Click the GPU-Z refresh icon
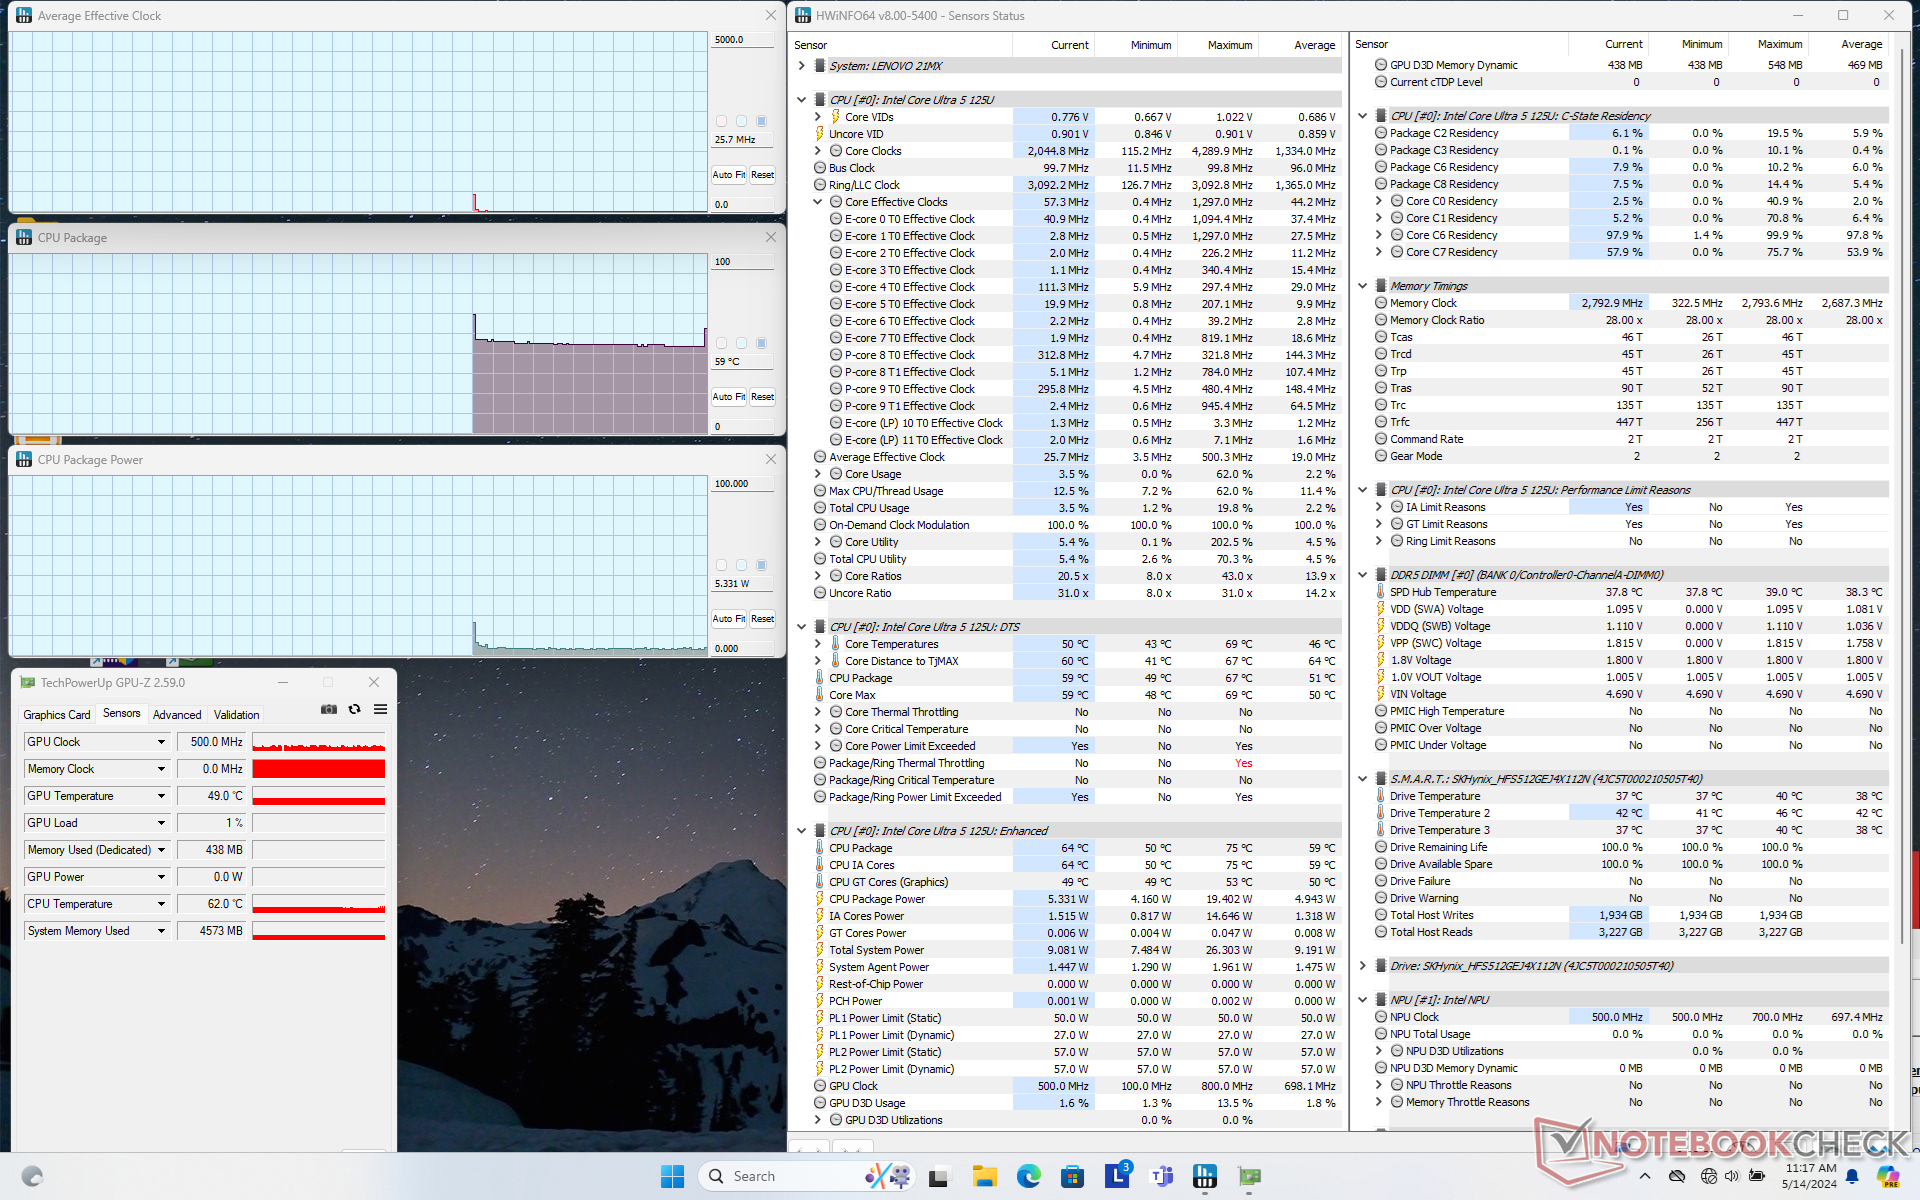 354,709
